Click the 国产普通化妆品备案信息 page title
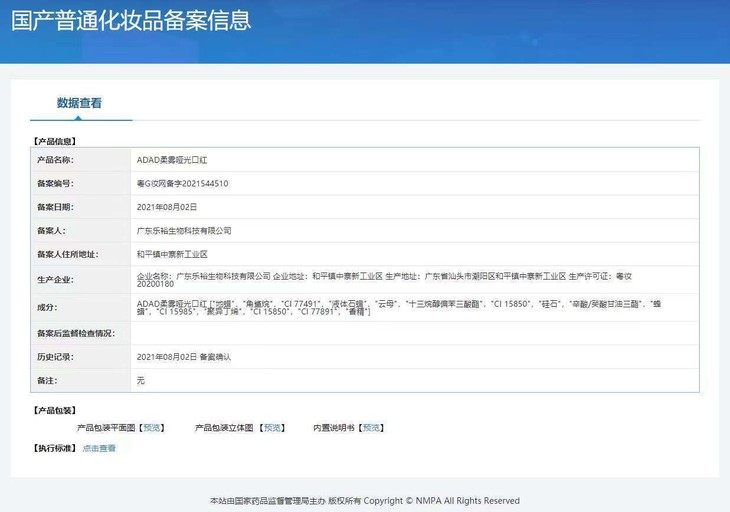Screen dimensions: 730x512 pos(131,20)
